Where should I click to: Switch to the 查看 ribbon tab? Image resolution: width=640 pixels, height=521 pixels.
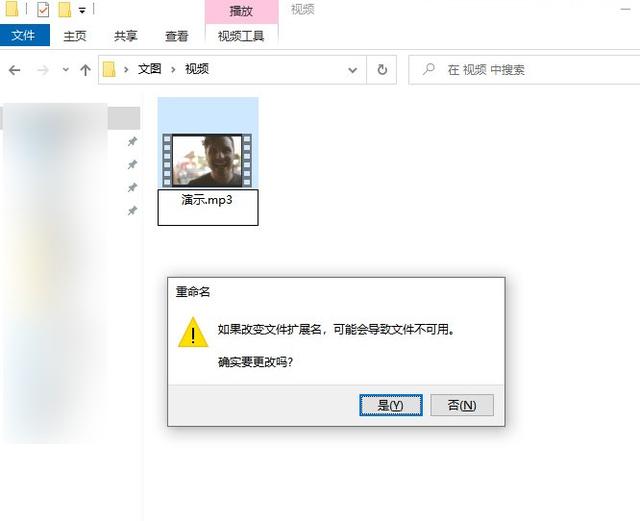point(176,36)
